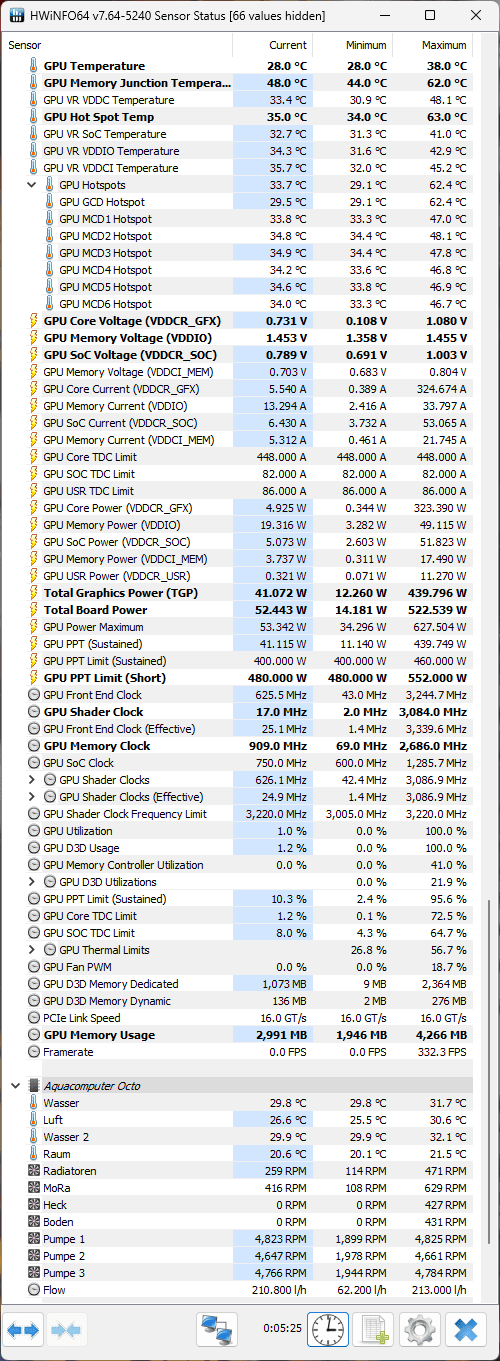Collapse the Aquacomputer Octo sensor section
The image size is (500, 1361).
(16, 1085)
